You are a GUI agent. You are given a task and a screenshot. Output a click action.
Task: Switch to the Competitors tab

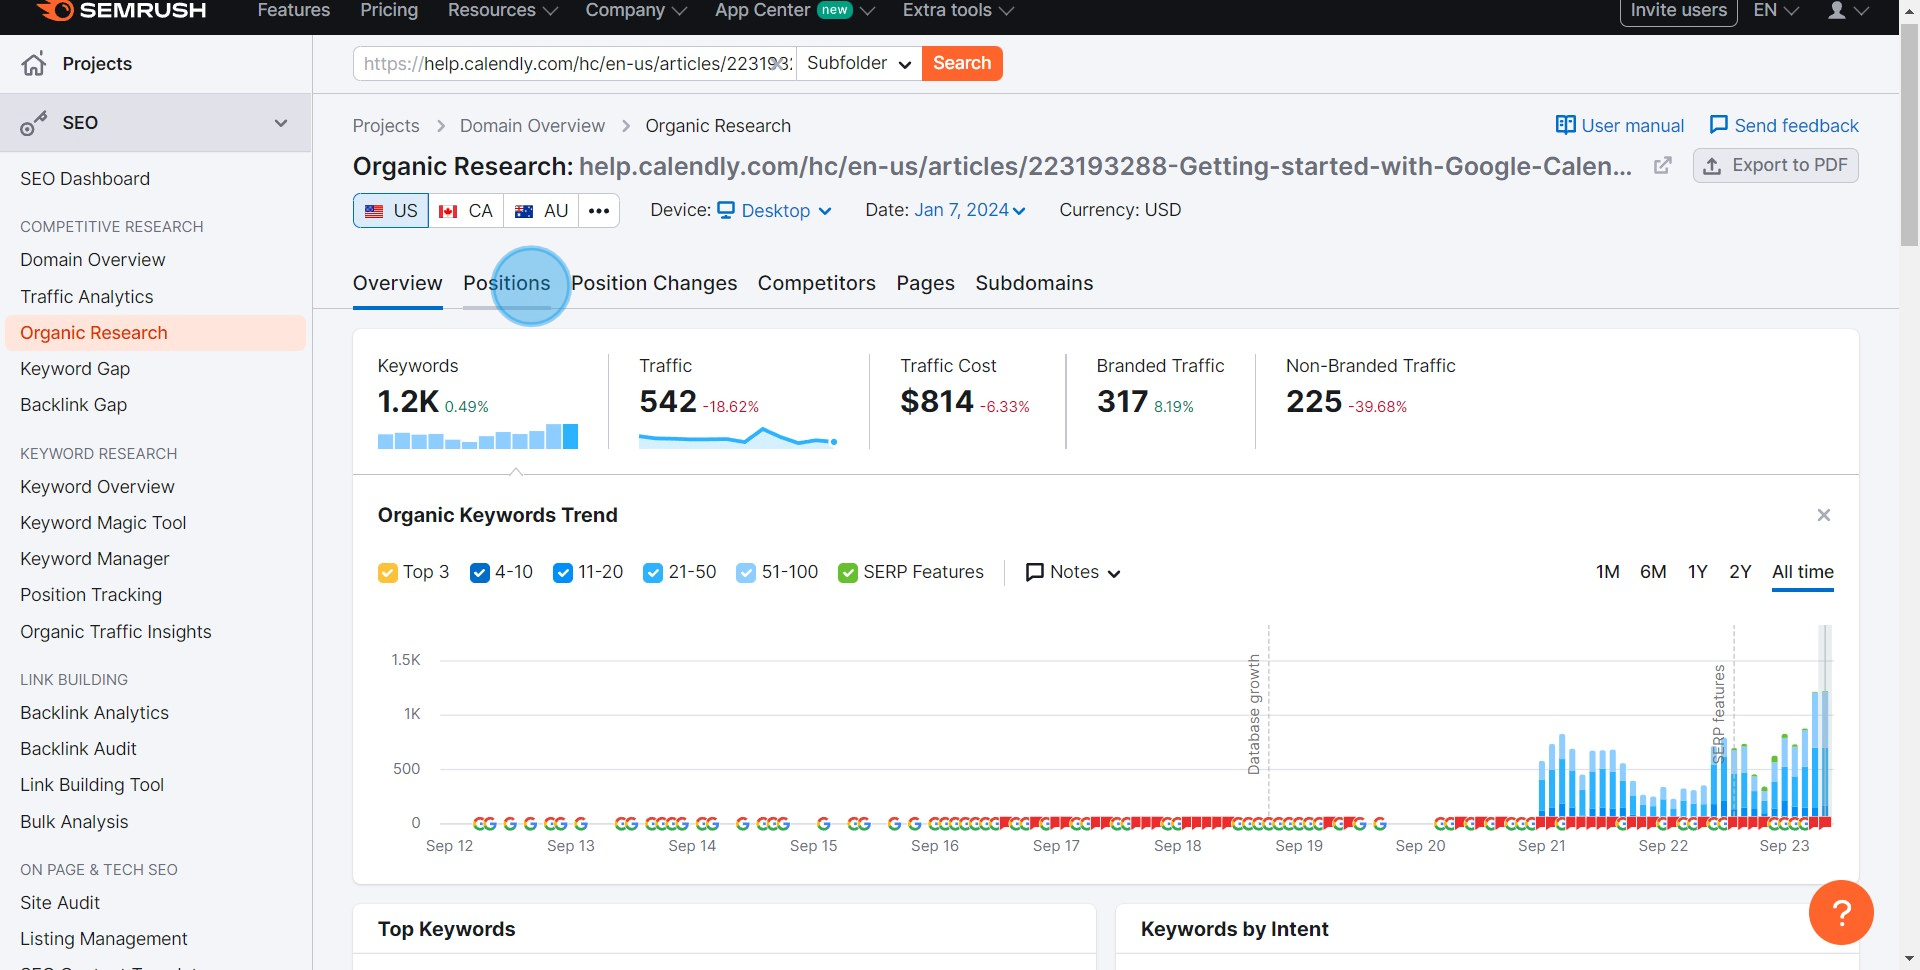[x=817, y=283]
